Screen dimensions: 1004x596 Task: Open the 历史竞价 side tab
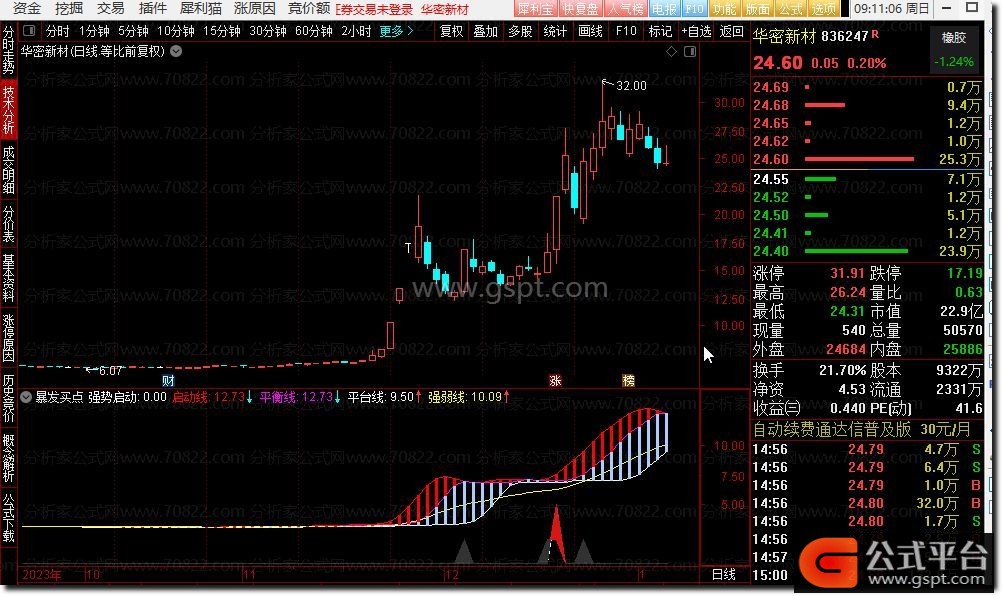pos(8,398)
